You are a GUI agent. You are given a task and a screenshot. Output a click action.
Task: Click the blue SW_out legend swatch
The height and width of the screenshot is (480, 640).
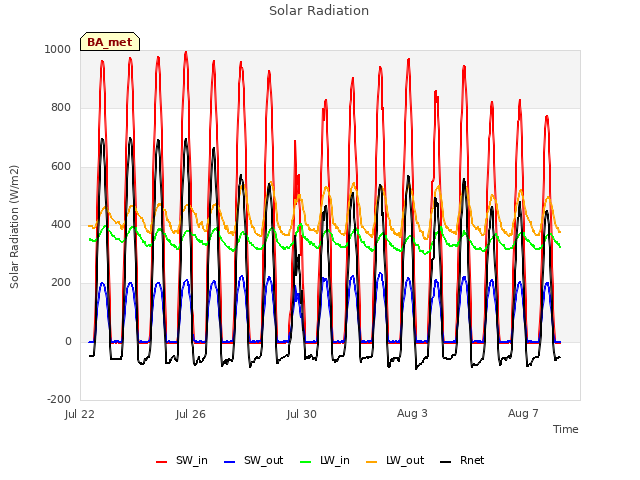click(x=230, y=462)
